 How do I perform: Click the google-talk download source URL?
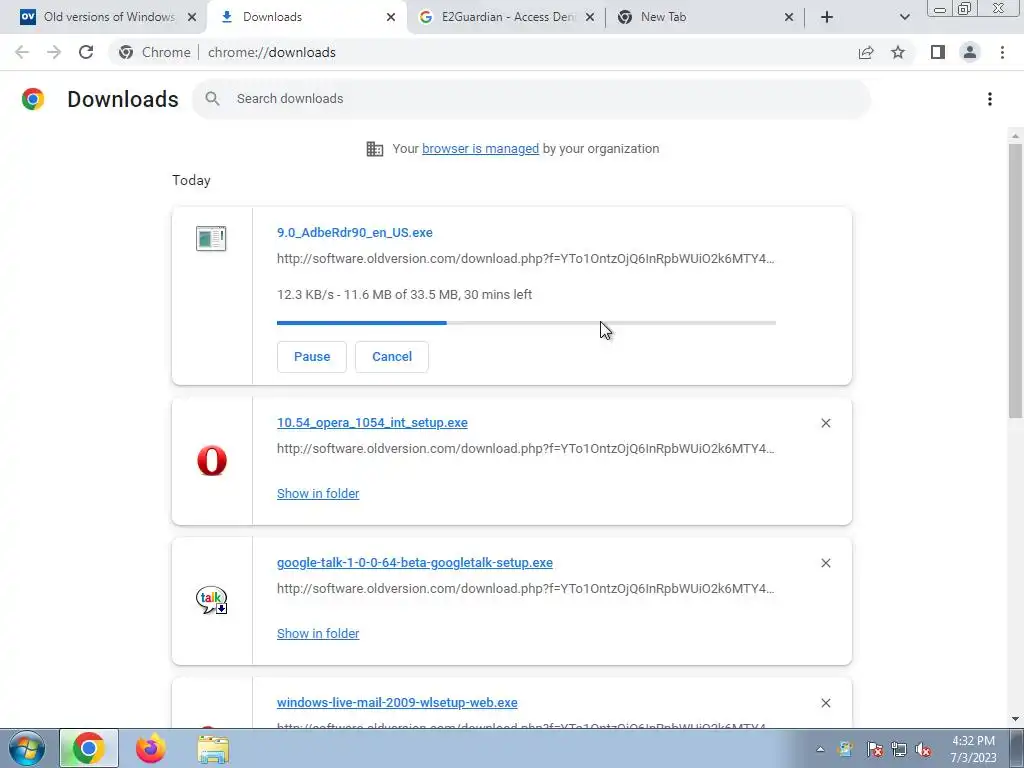tap(526, 588)
